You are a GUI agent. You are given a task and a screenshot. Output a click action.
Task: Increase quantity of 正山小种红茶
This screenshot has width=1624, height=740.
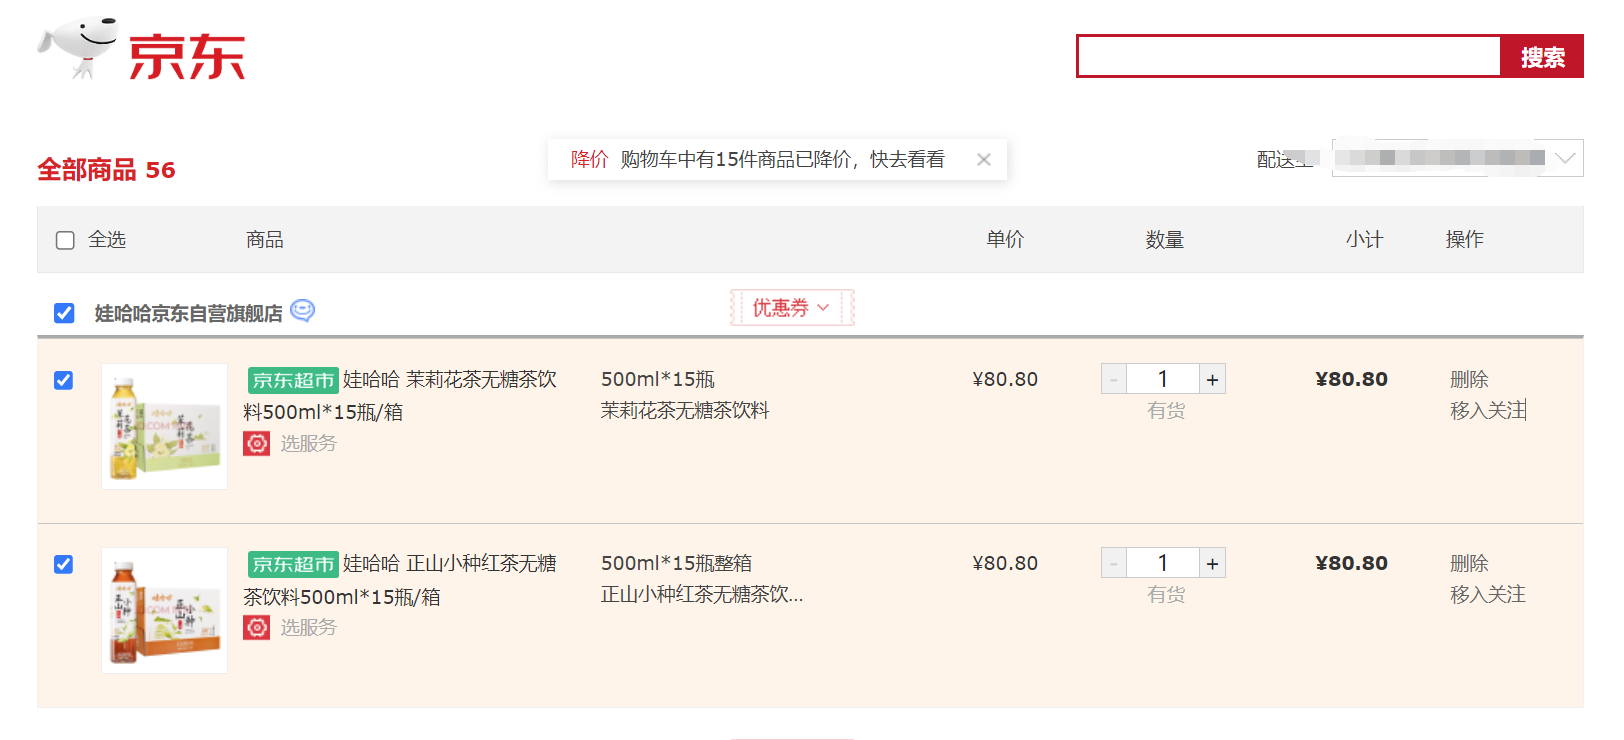point(1212,563)
